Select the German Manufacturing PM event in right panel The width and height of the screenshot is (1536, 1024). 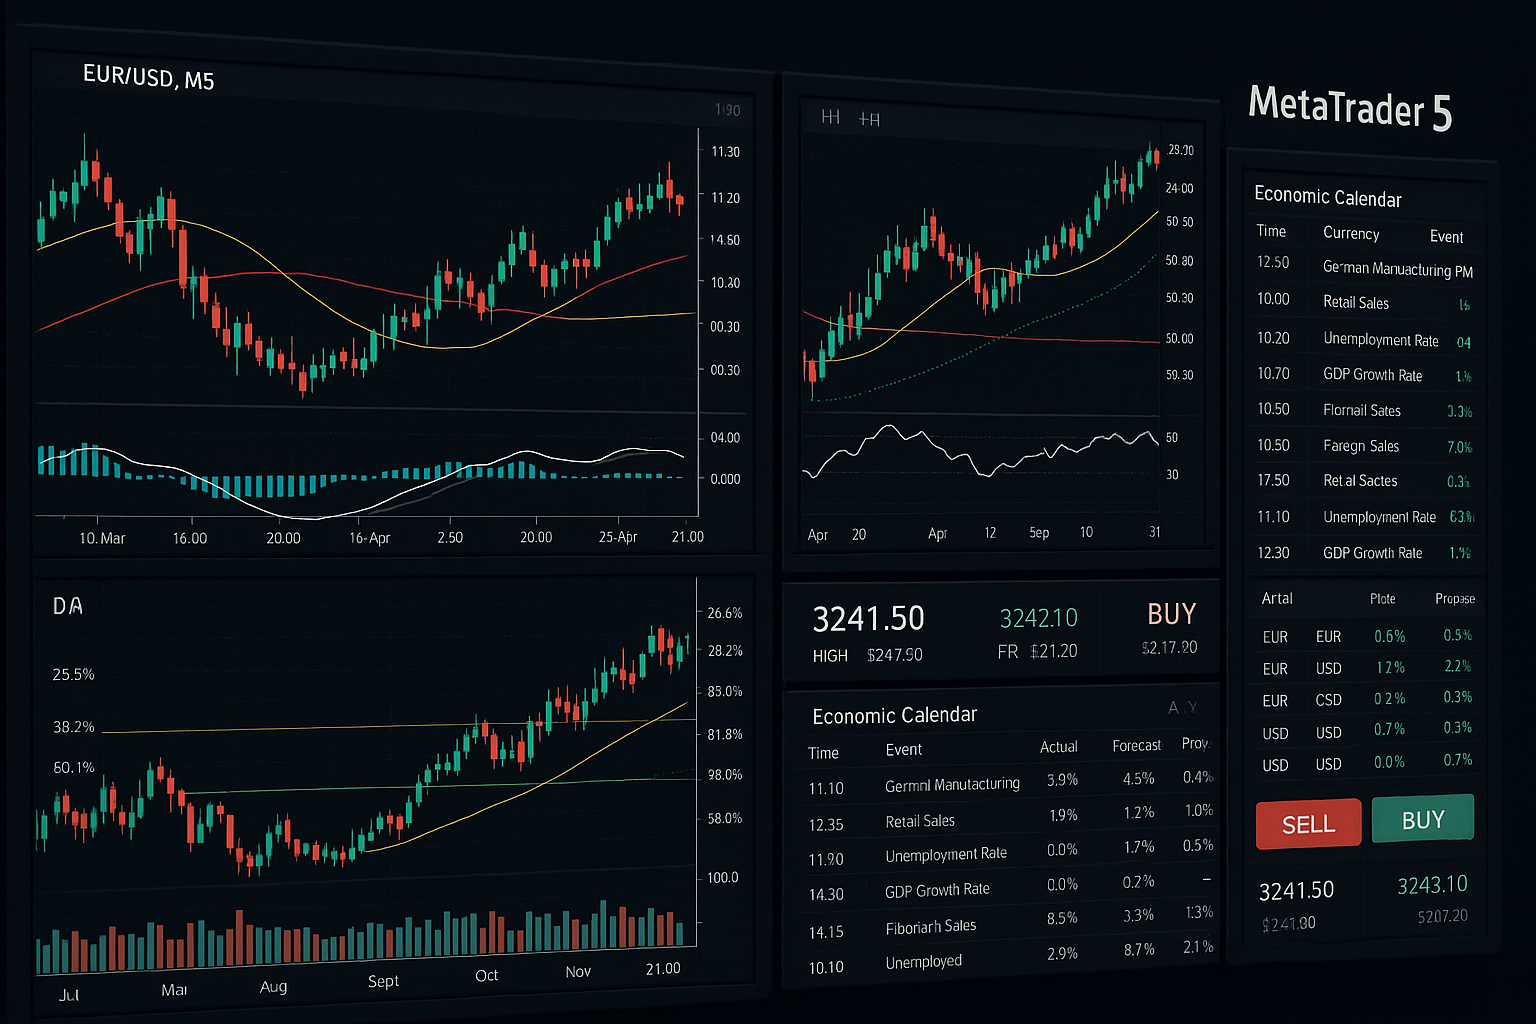(1397, 269)
